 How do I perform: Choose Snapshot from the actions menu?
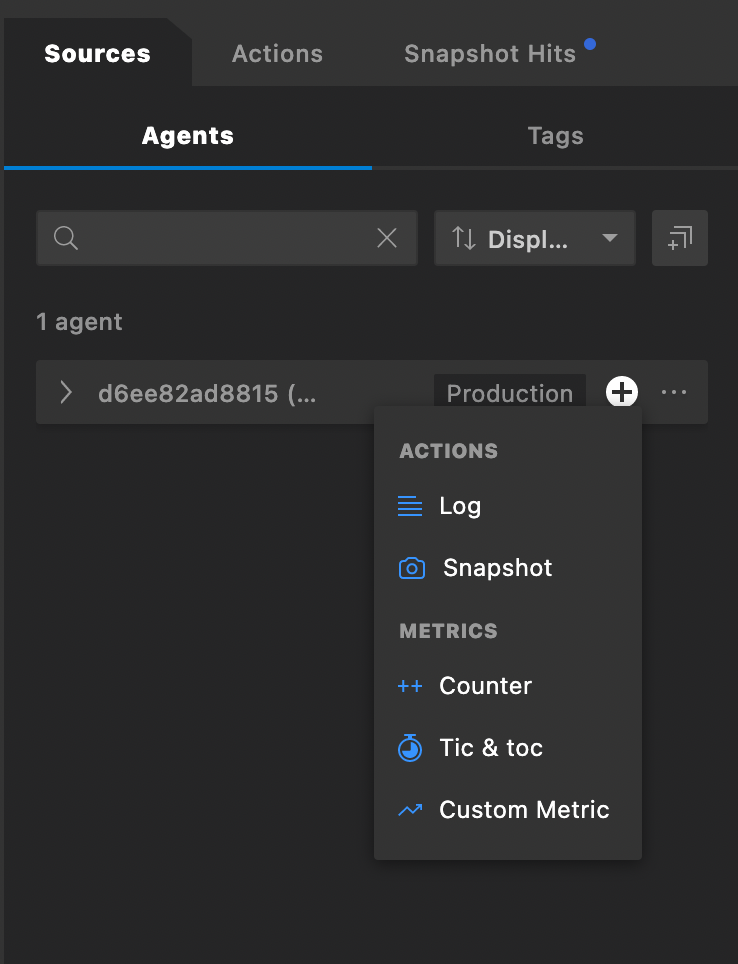[497, 568]
